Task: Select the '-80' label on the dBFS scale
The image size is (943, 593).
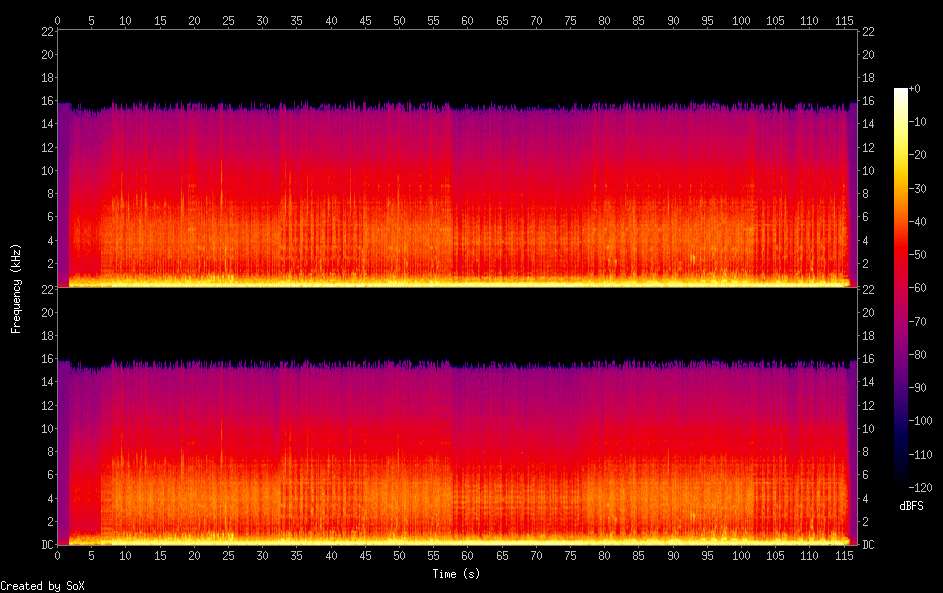Action: point(918,354)
